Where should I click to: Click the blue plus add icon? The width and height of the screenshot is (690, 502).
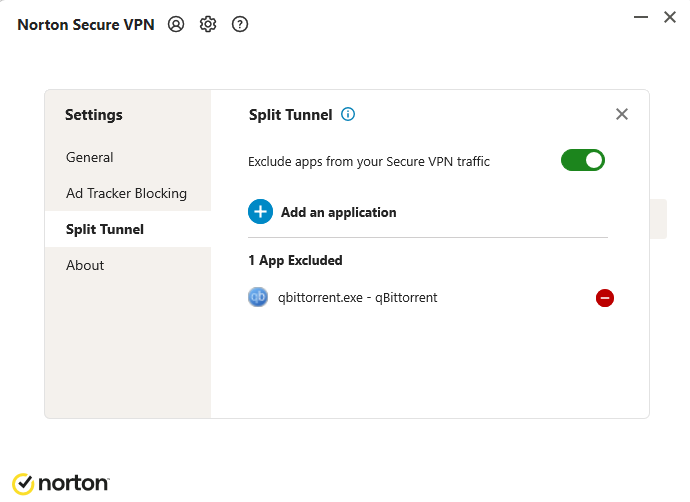point(260,212)
